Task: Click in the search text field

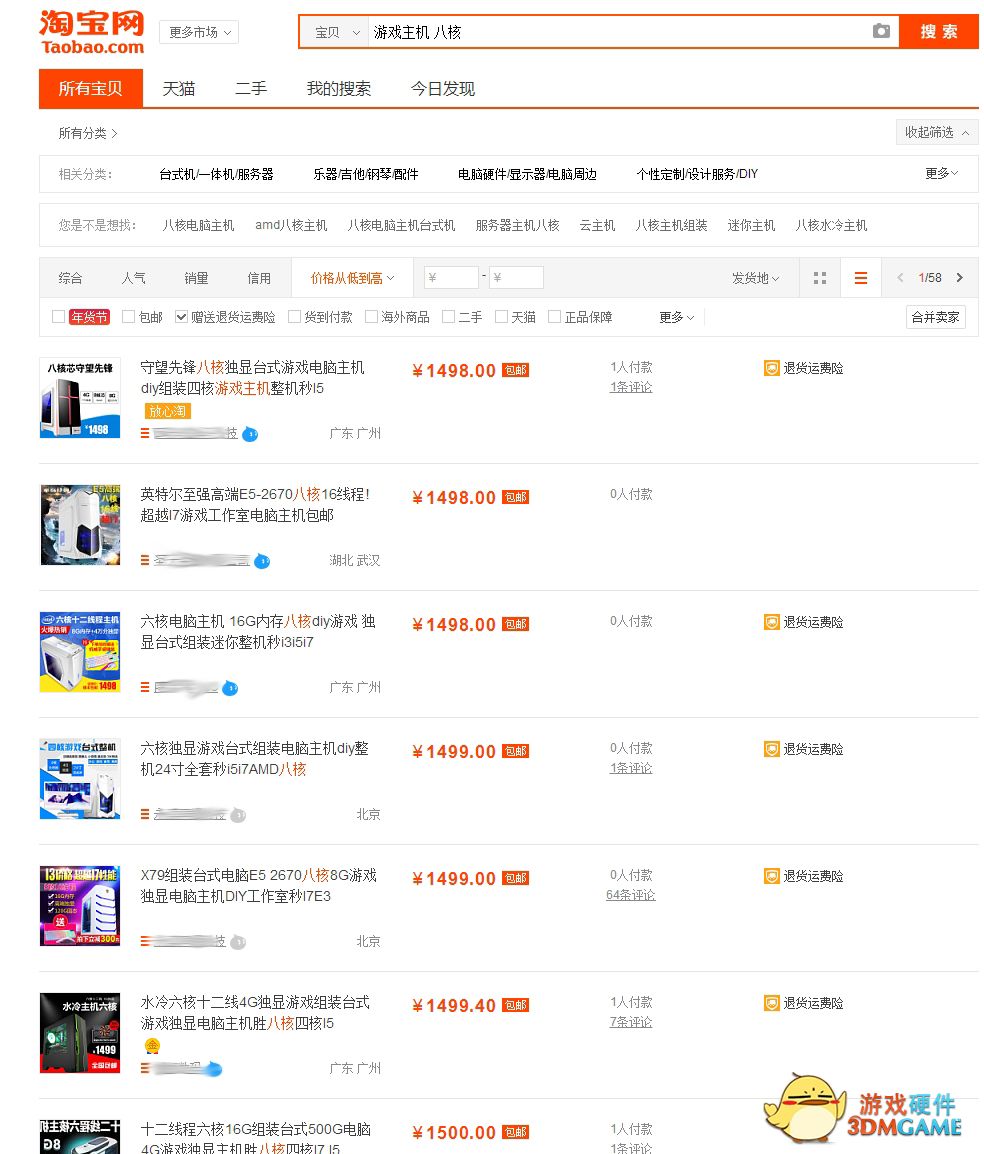Action: tap(618, 32)
